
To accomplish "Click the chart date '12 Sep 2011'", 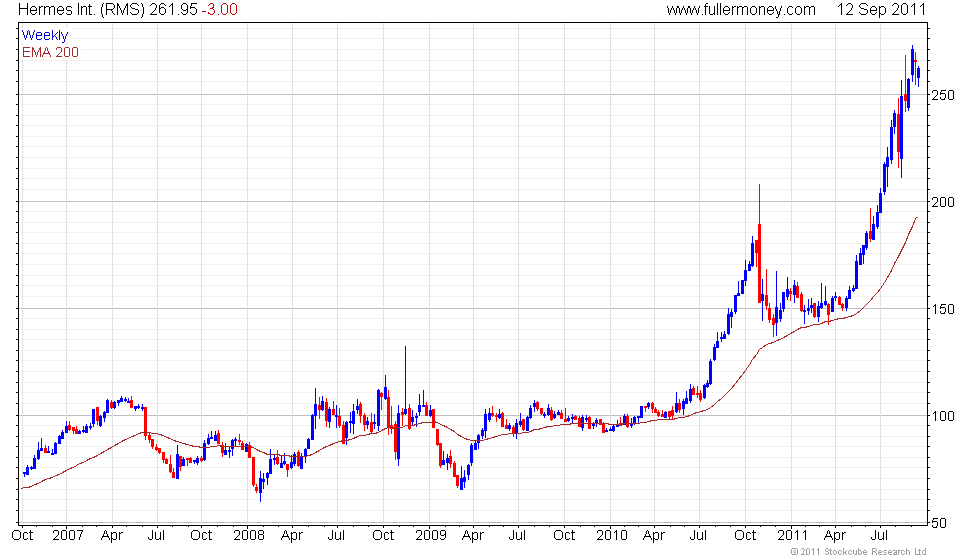I will pyautogui.click(x=881, y=9).
